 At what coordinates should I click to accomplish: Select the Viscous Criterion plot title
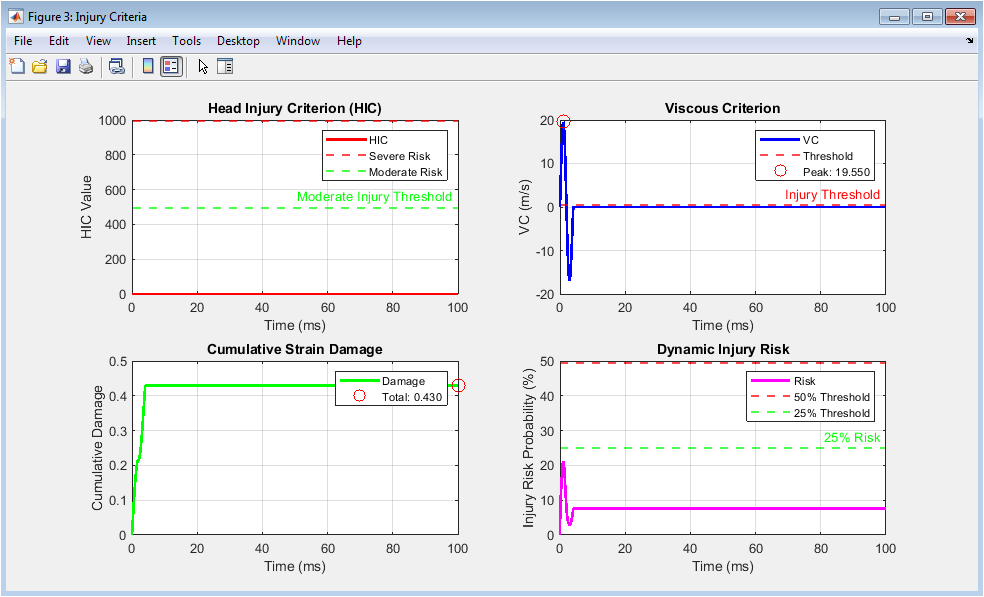coord(722,108)
